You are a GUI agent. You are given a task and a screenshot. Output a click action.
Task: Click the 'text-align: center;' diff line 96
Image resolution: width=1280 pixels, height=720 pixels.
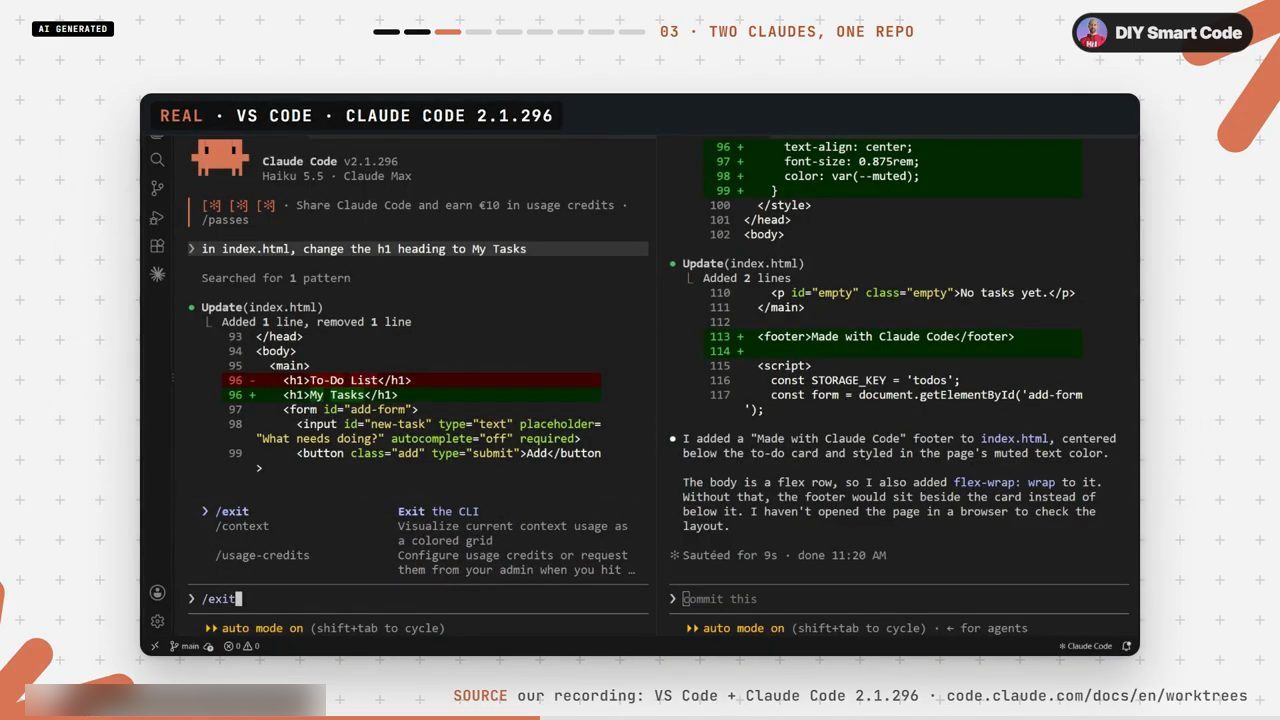[892, 147]
